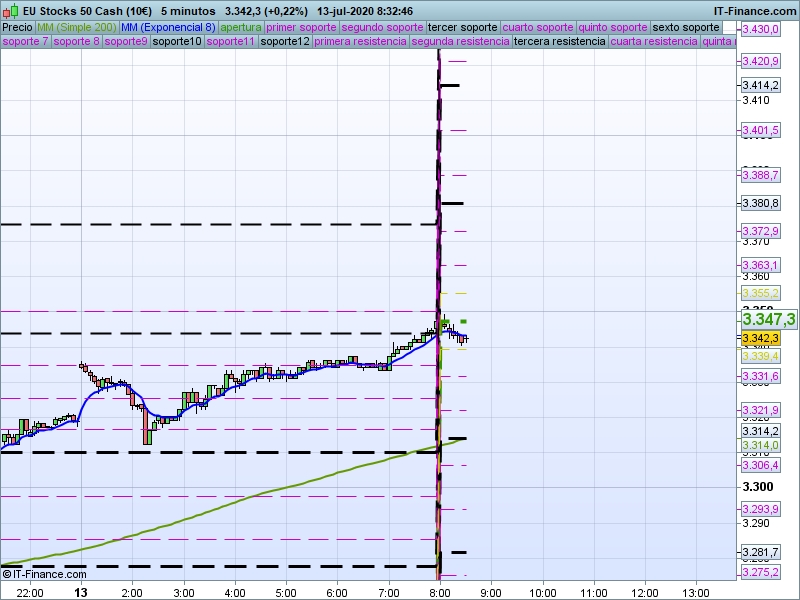Click the 'sexto soporte' legend label
This screenshot has height=600, width=800.
pos(685,27)
